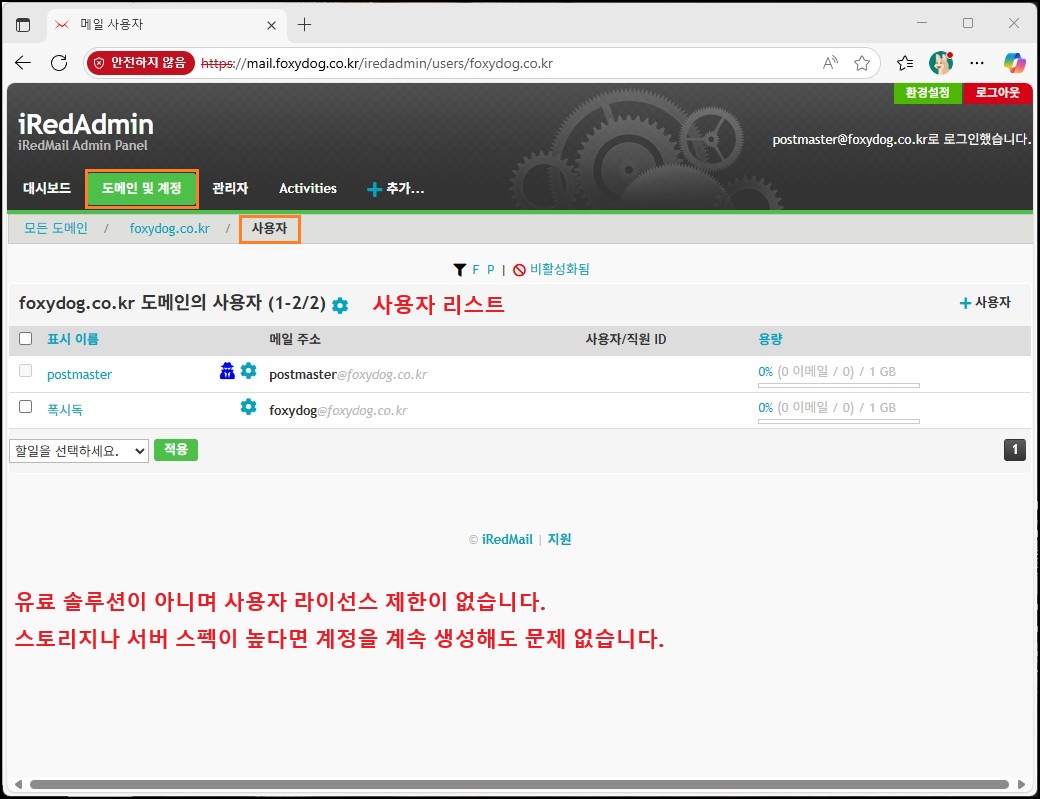Check the 폭시독 row checkbox
This screenshot has height=799, width=1040.
pos(25,406)
